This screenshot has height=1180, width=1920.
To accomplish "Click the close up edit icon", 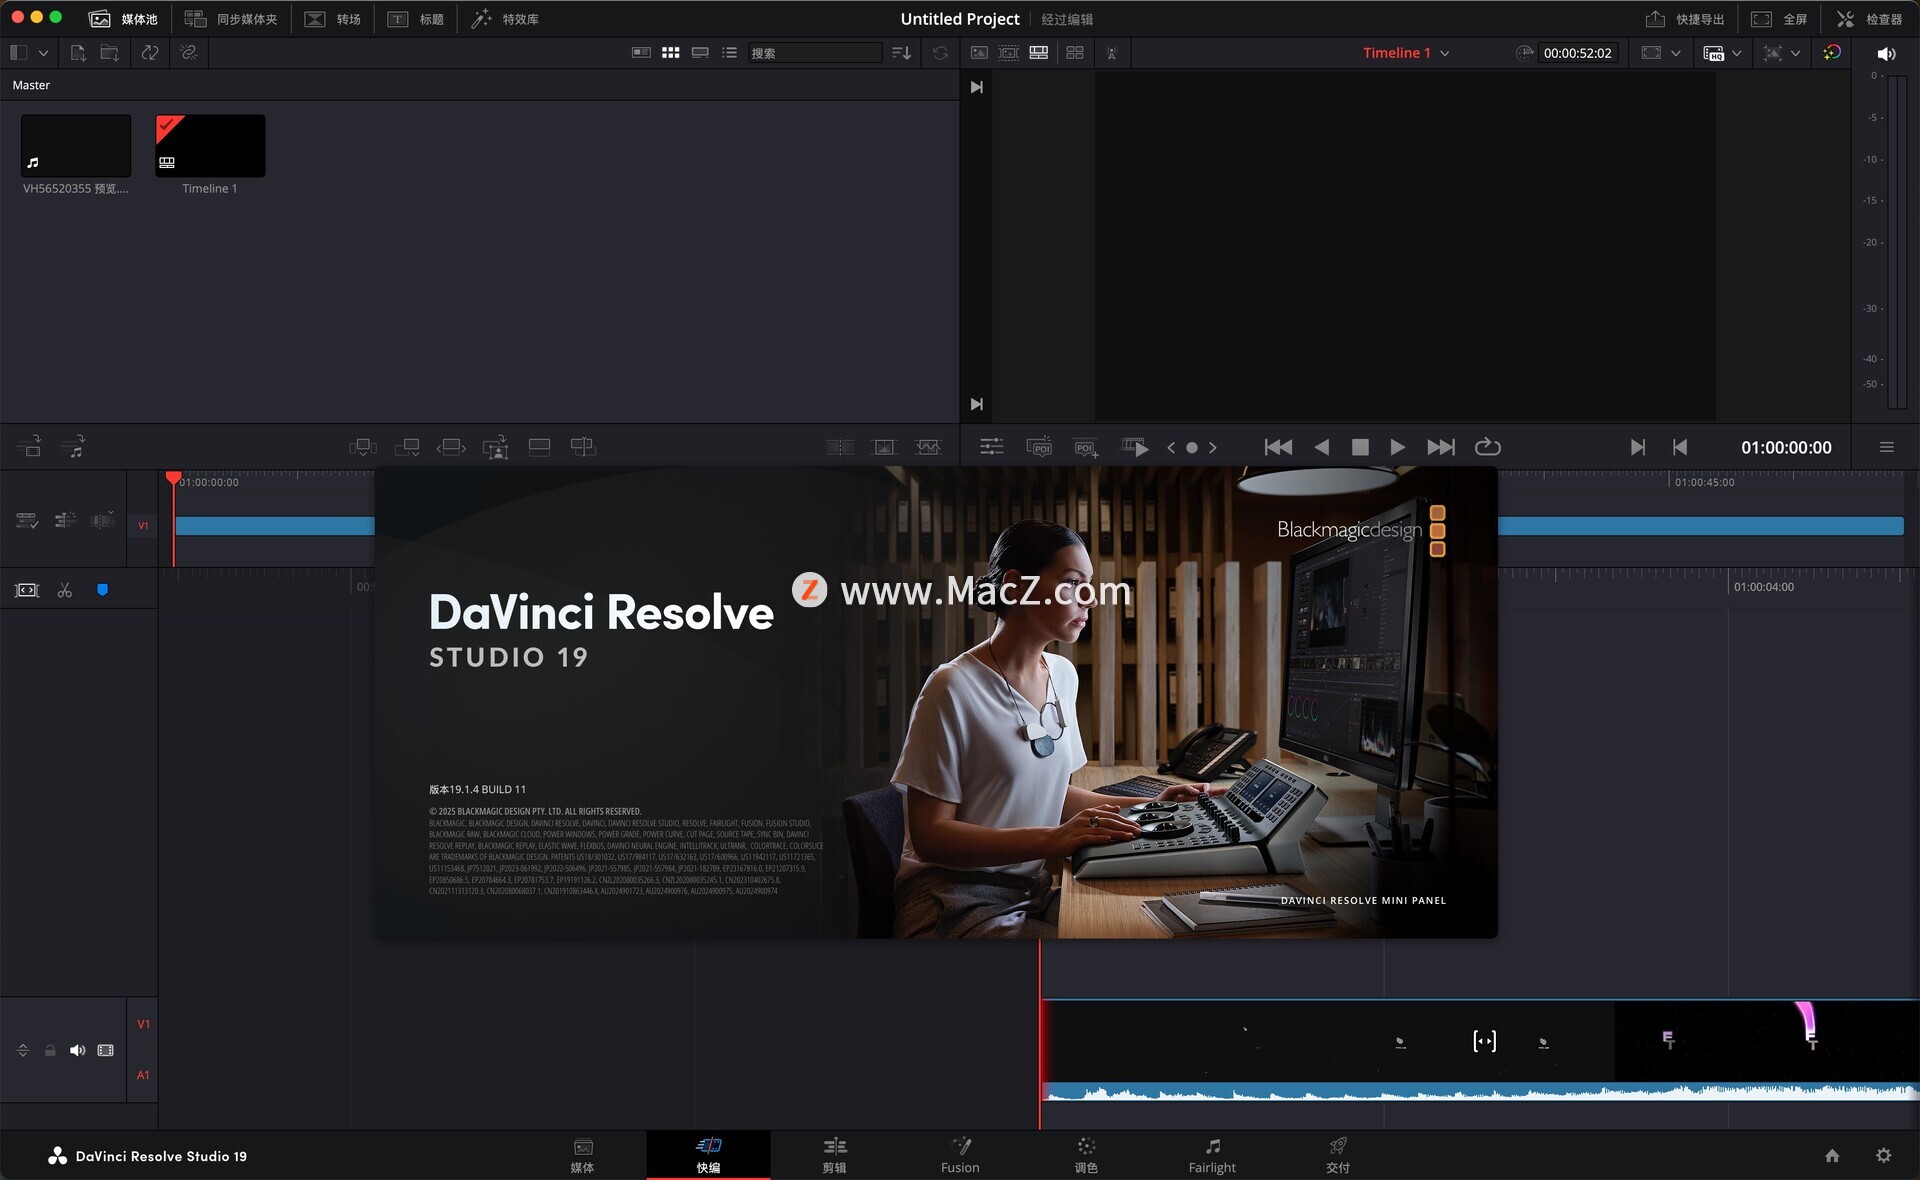I will click(496, 447).
